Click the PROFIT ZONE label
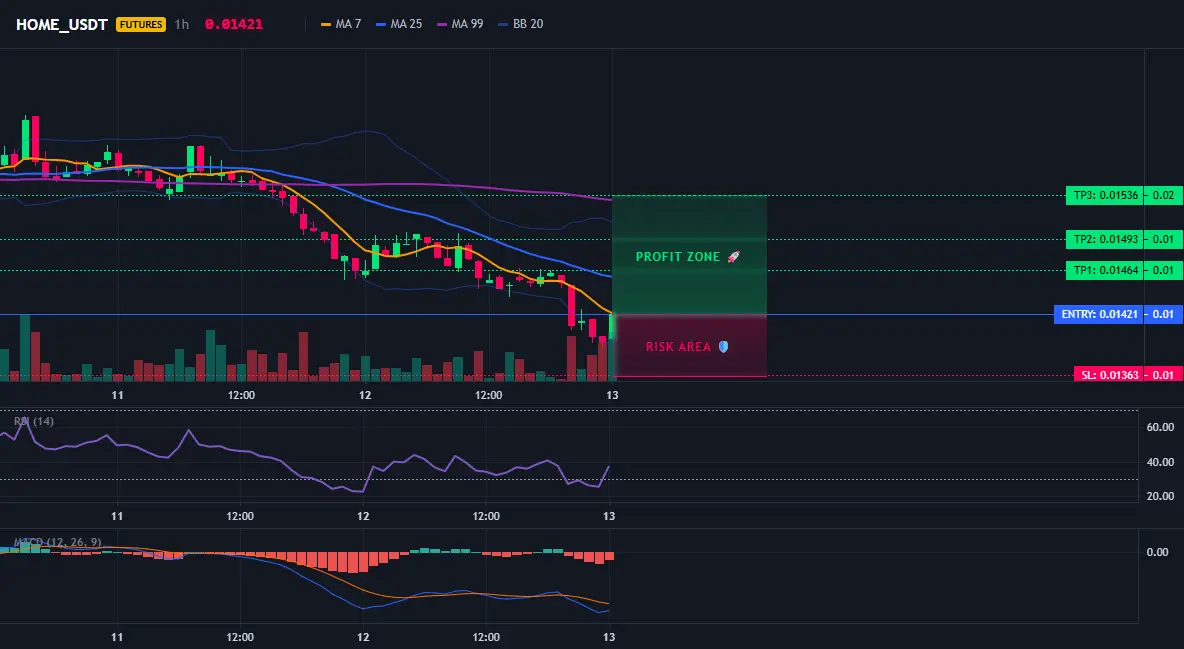The image size is (1184, 649). 678,257
